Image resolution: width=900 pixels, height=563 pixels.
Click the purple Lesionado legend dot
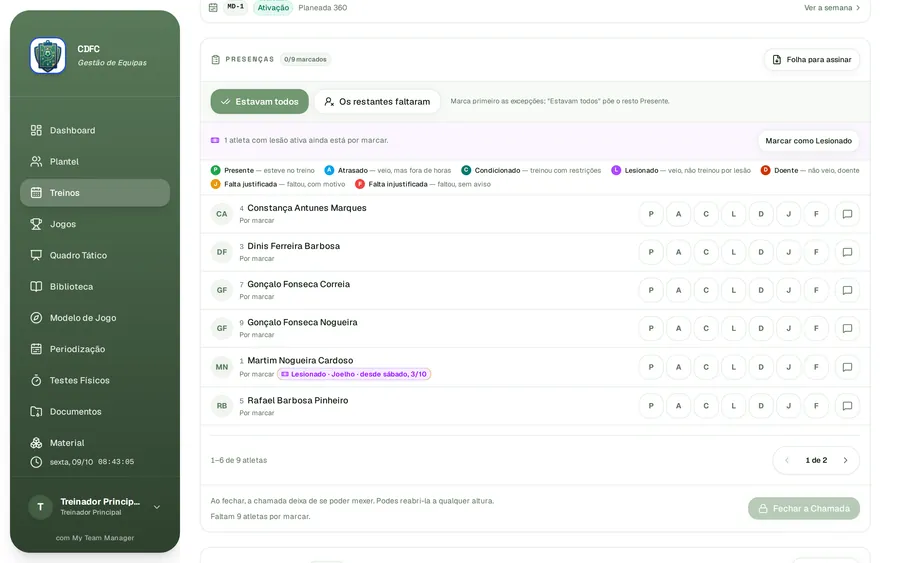click(616, 170)
